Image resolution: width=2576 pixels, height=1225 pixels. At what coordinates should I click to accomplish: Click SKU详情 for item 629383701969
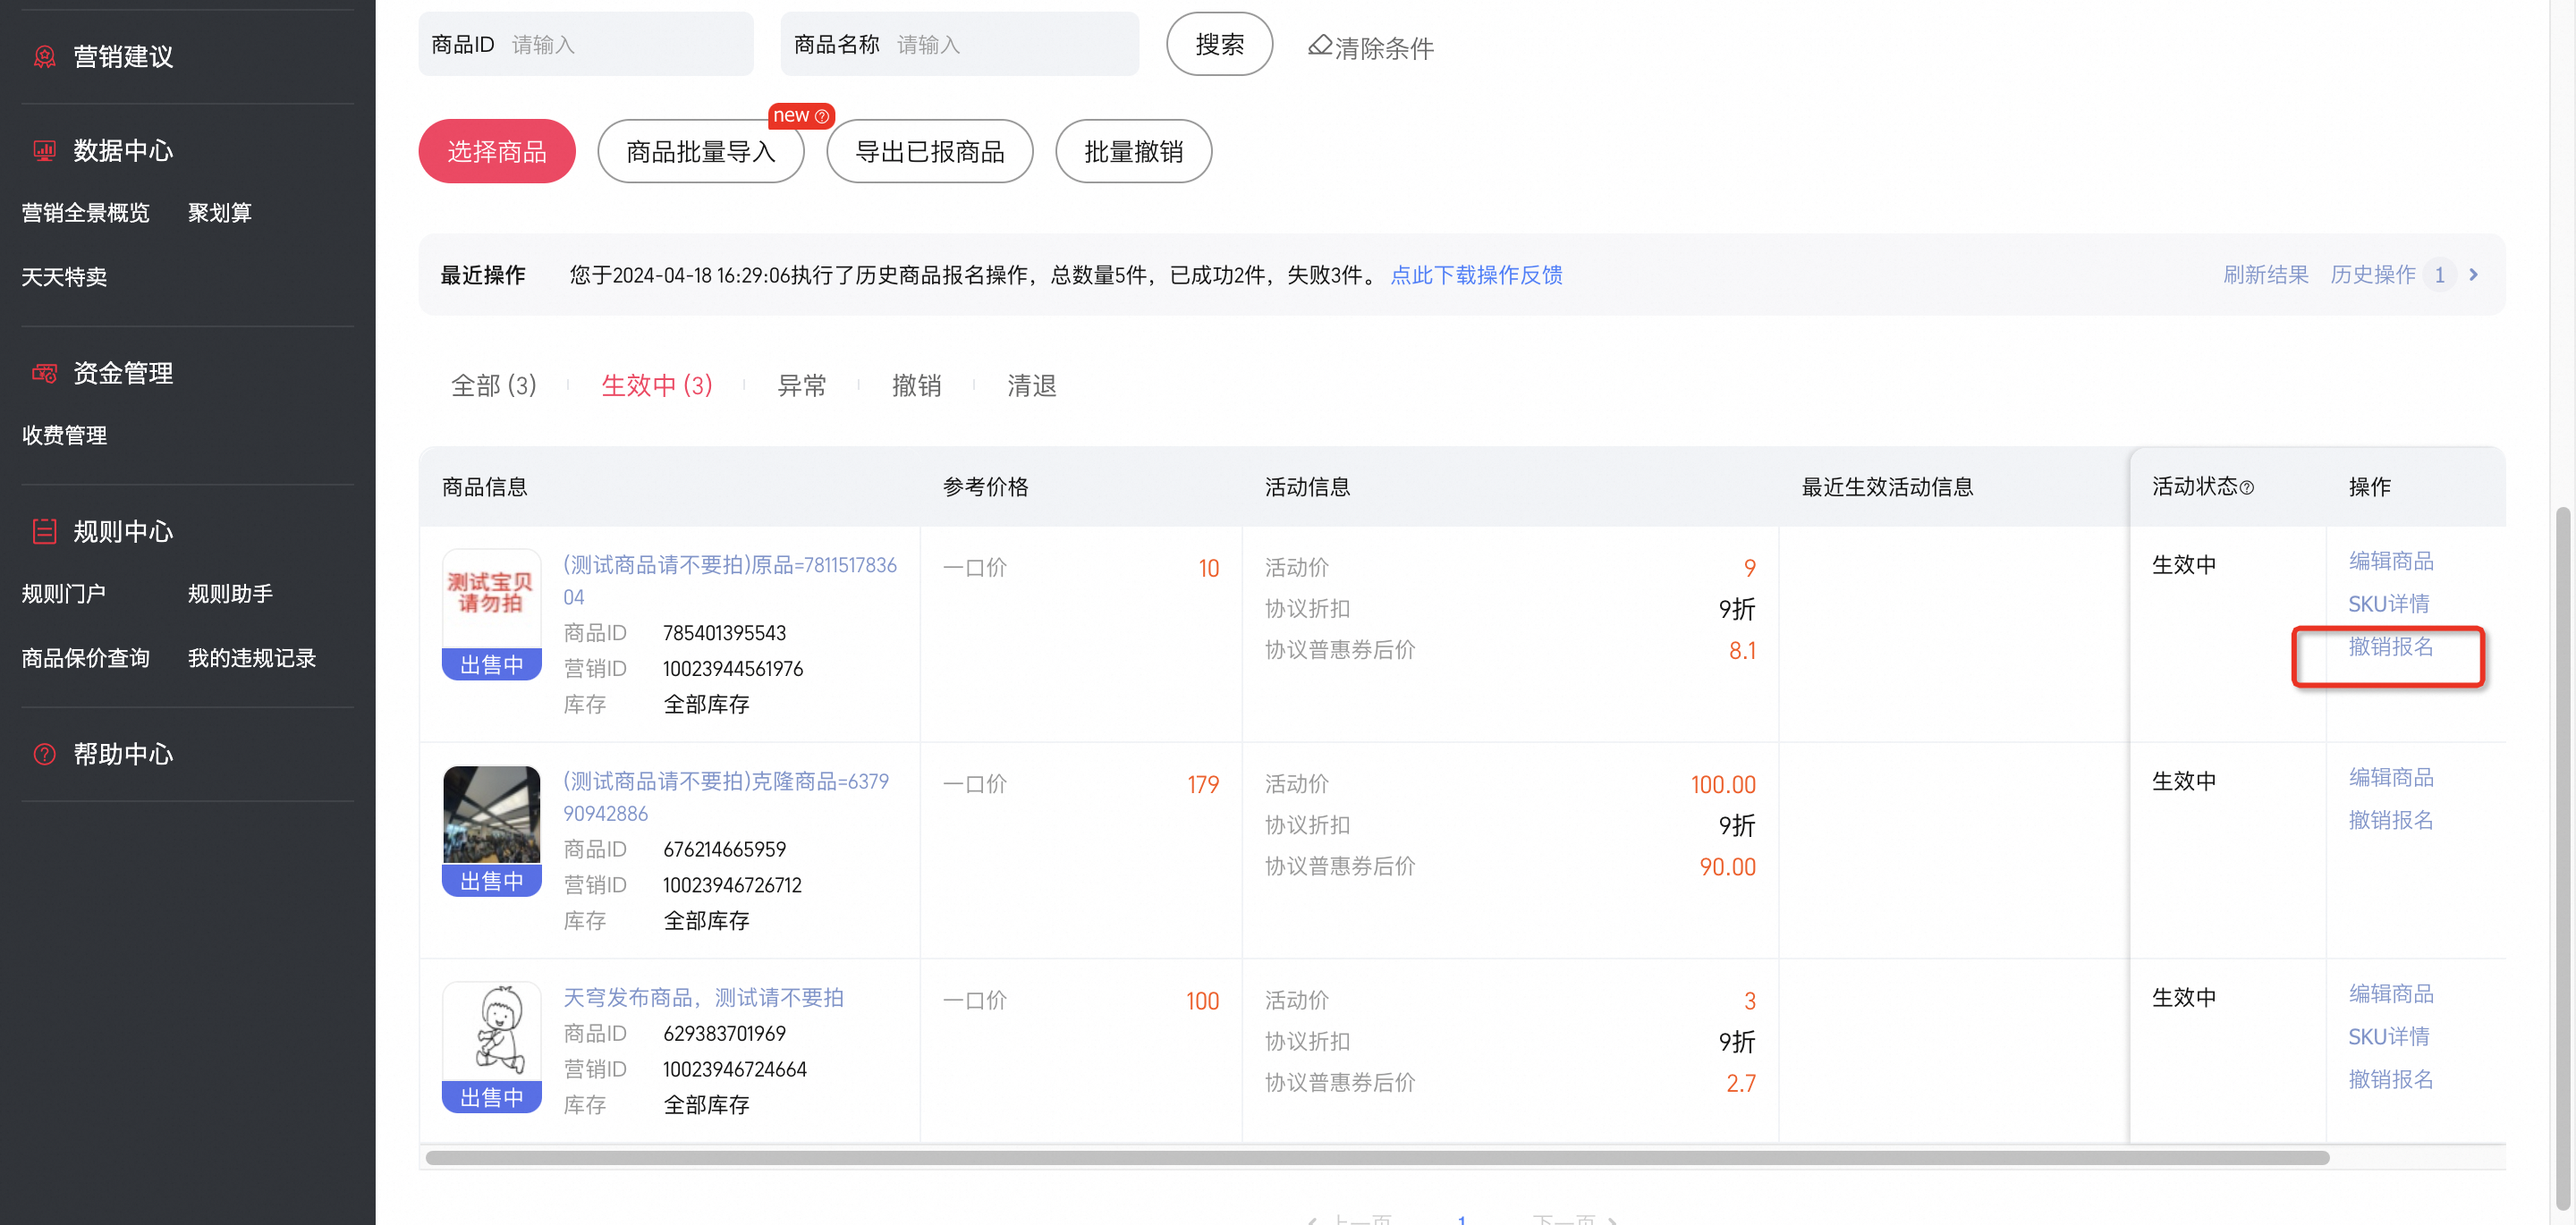pyautogui.click(x=2389, y=1037)
